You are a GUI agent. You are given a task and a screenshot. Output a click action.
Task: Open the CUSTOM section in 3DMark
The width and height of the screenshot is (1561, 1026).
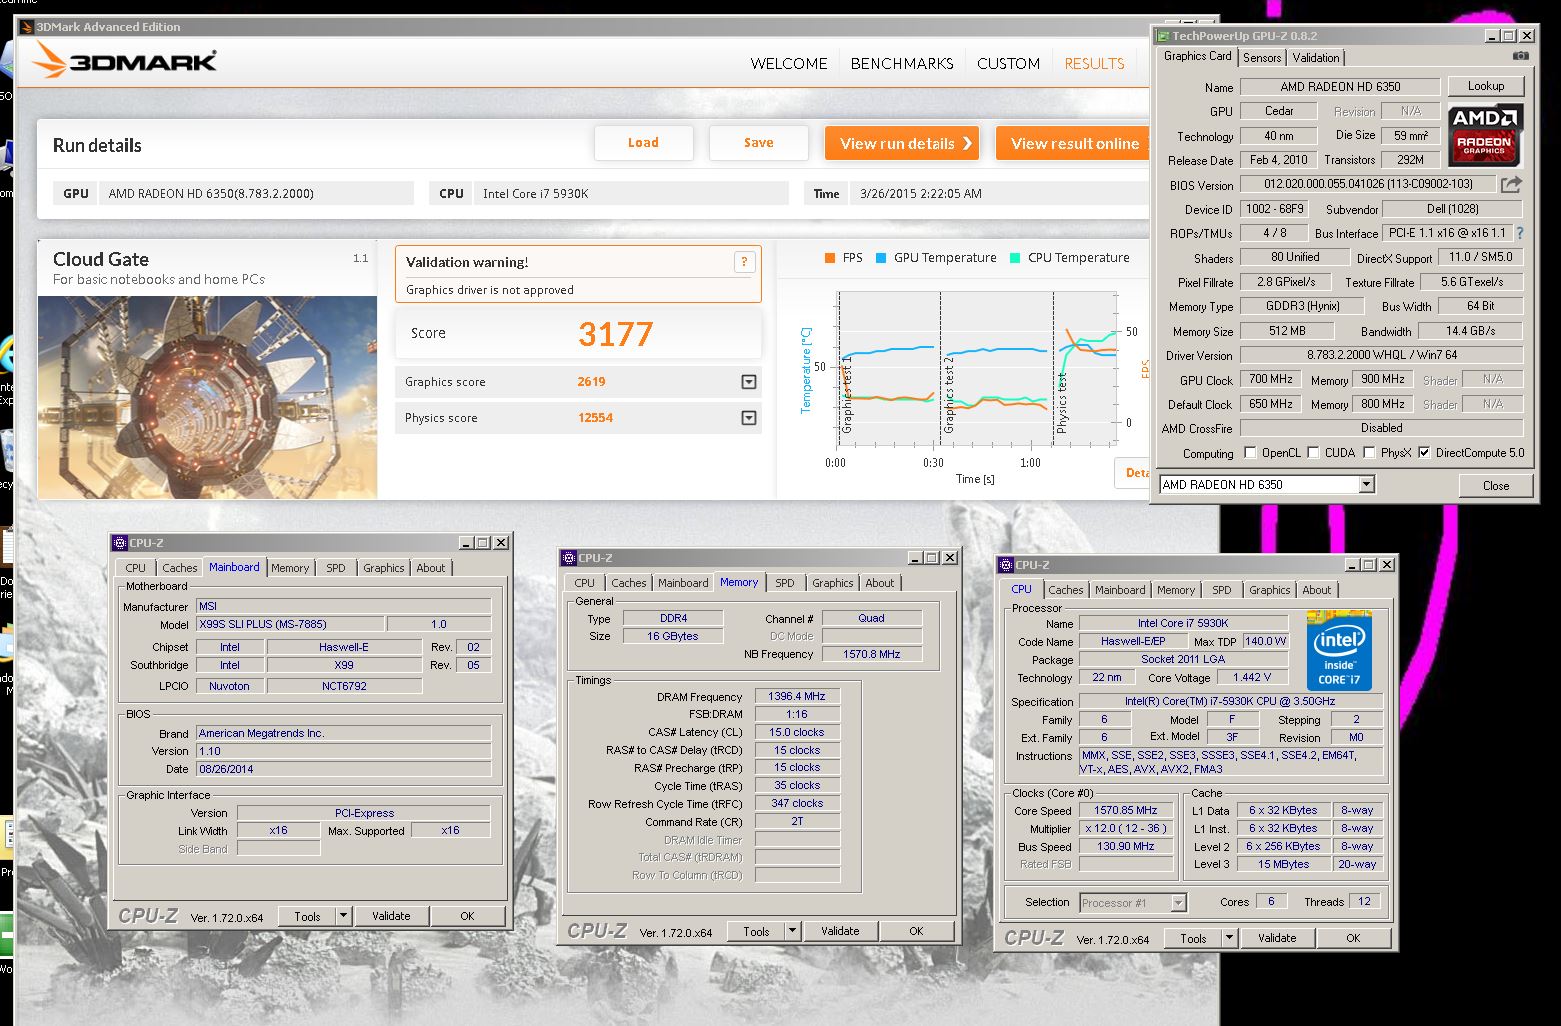point(1008,63)
